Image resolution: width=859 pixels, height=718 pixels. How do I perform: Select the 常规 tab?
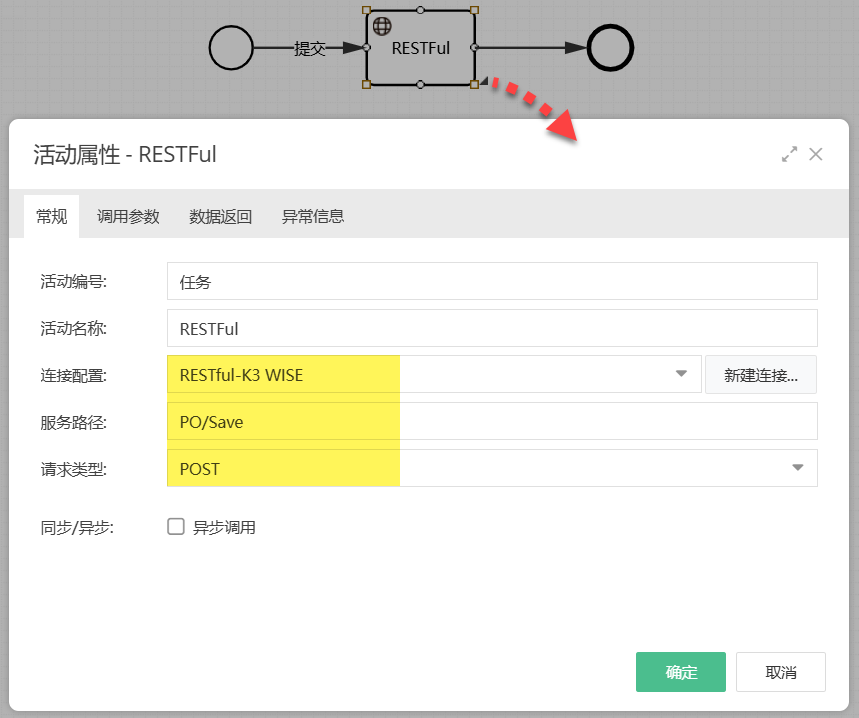tap(51, 216)
